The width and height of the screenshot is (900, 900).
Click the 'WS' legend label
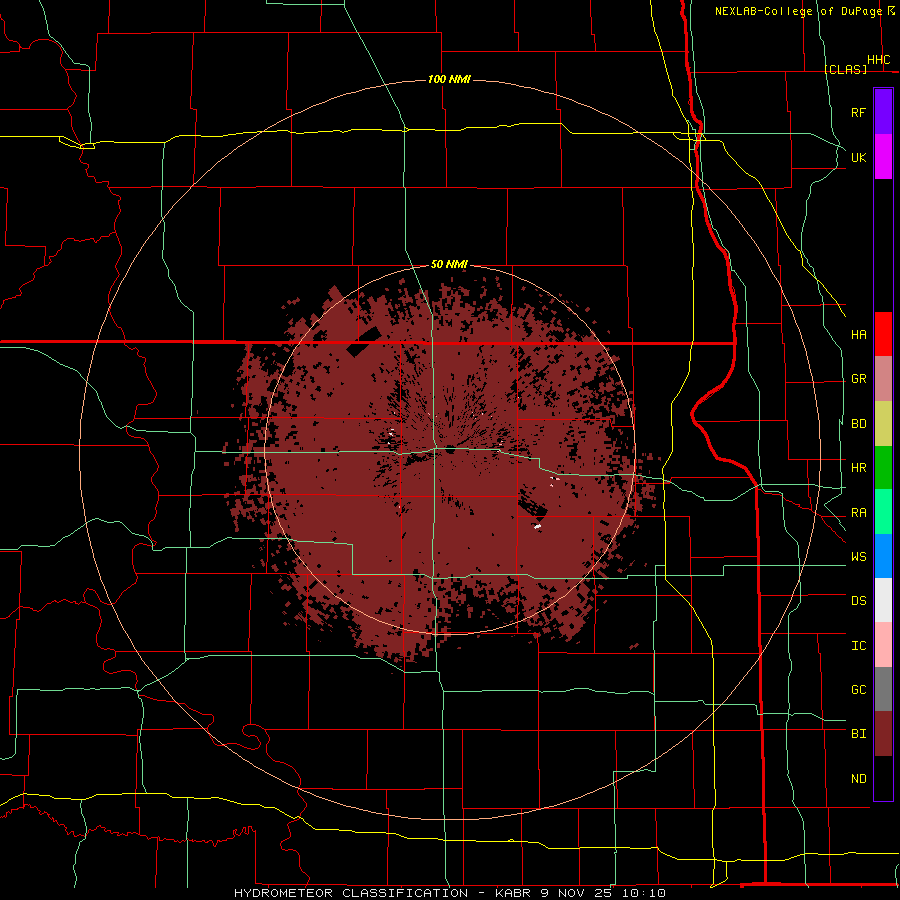[859, 557]
